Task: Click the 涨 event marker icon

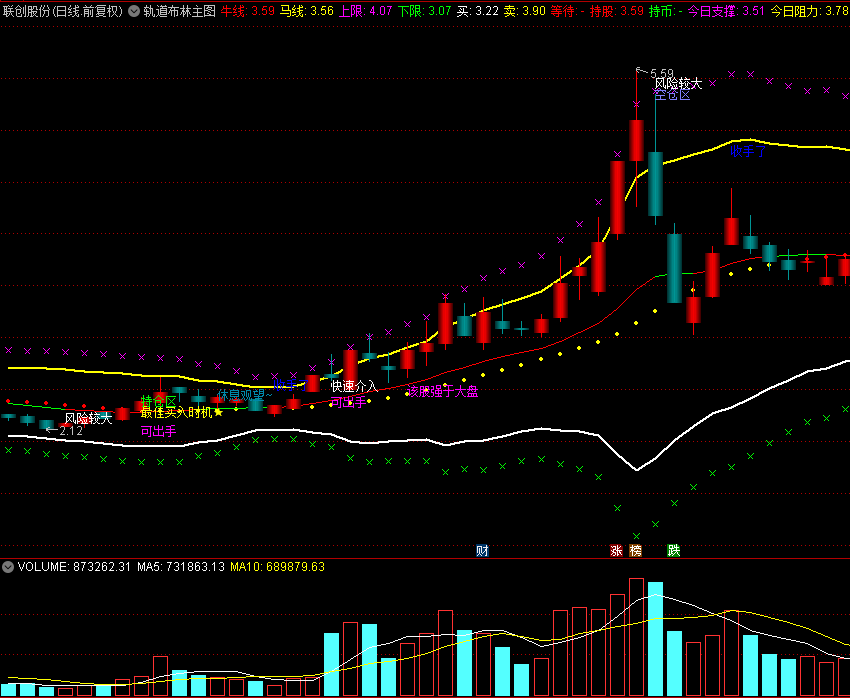Action: [x=616, y=551]
